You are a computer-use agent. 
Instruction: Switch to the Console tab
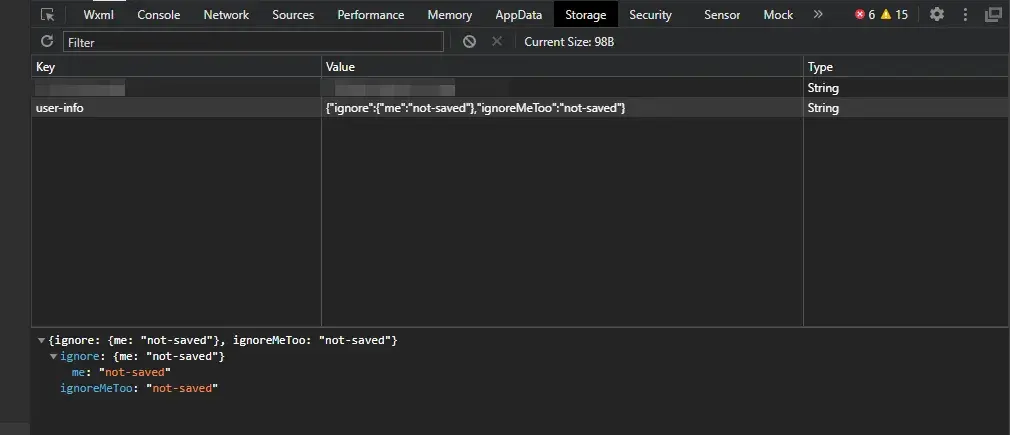click(x=159, y=15)
